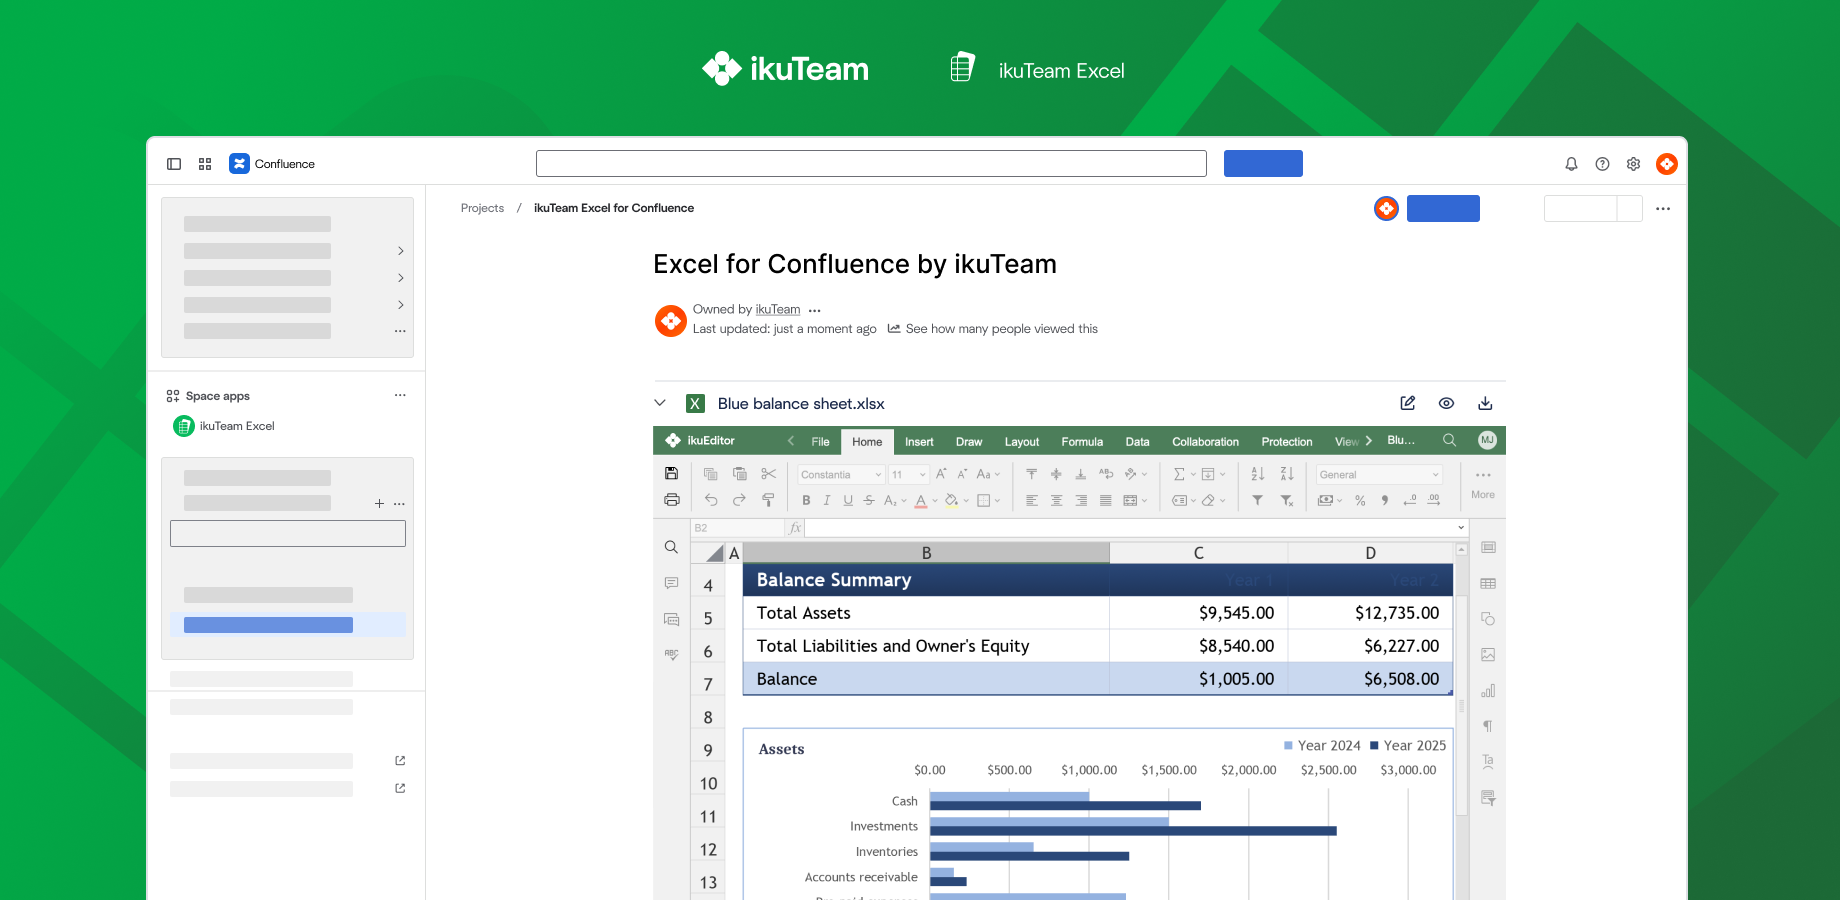
Task: Click the AutoSum icon
Action: tap(1177, 474)
